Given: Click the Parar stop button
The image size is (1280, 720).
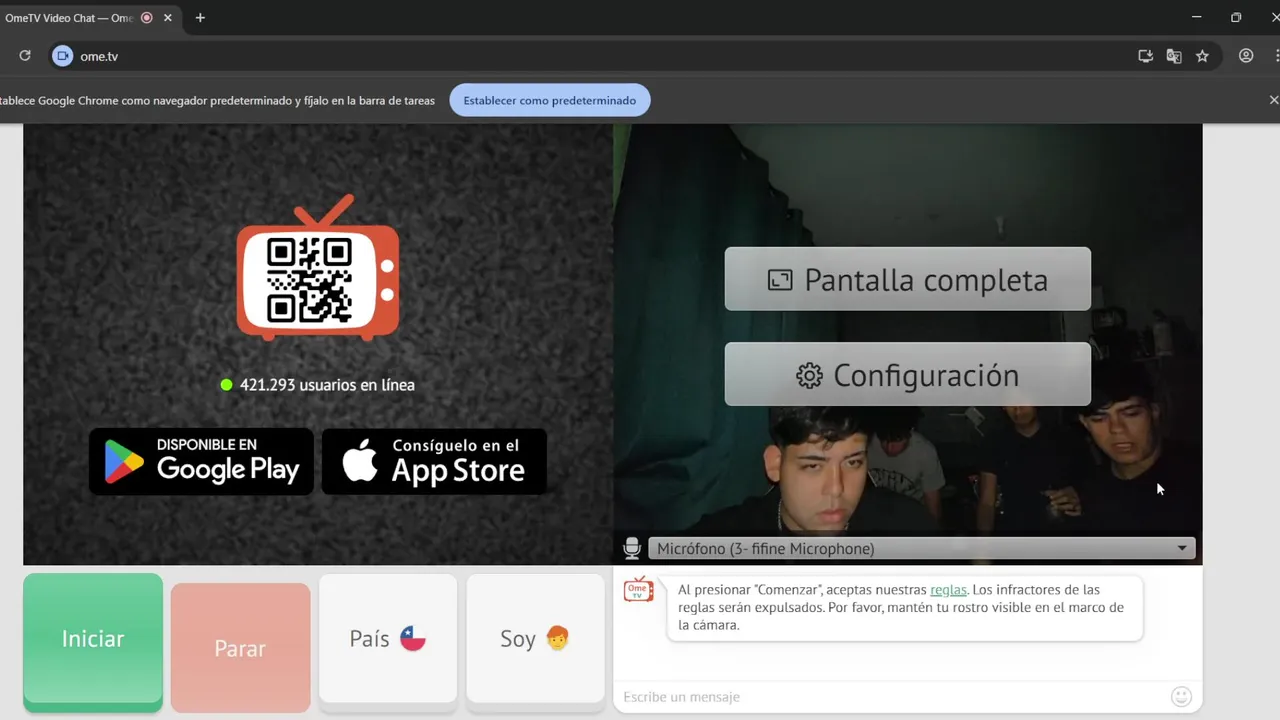Looking at the screenshot, I should pyautogui.click(x=240, y=648).
